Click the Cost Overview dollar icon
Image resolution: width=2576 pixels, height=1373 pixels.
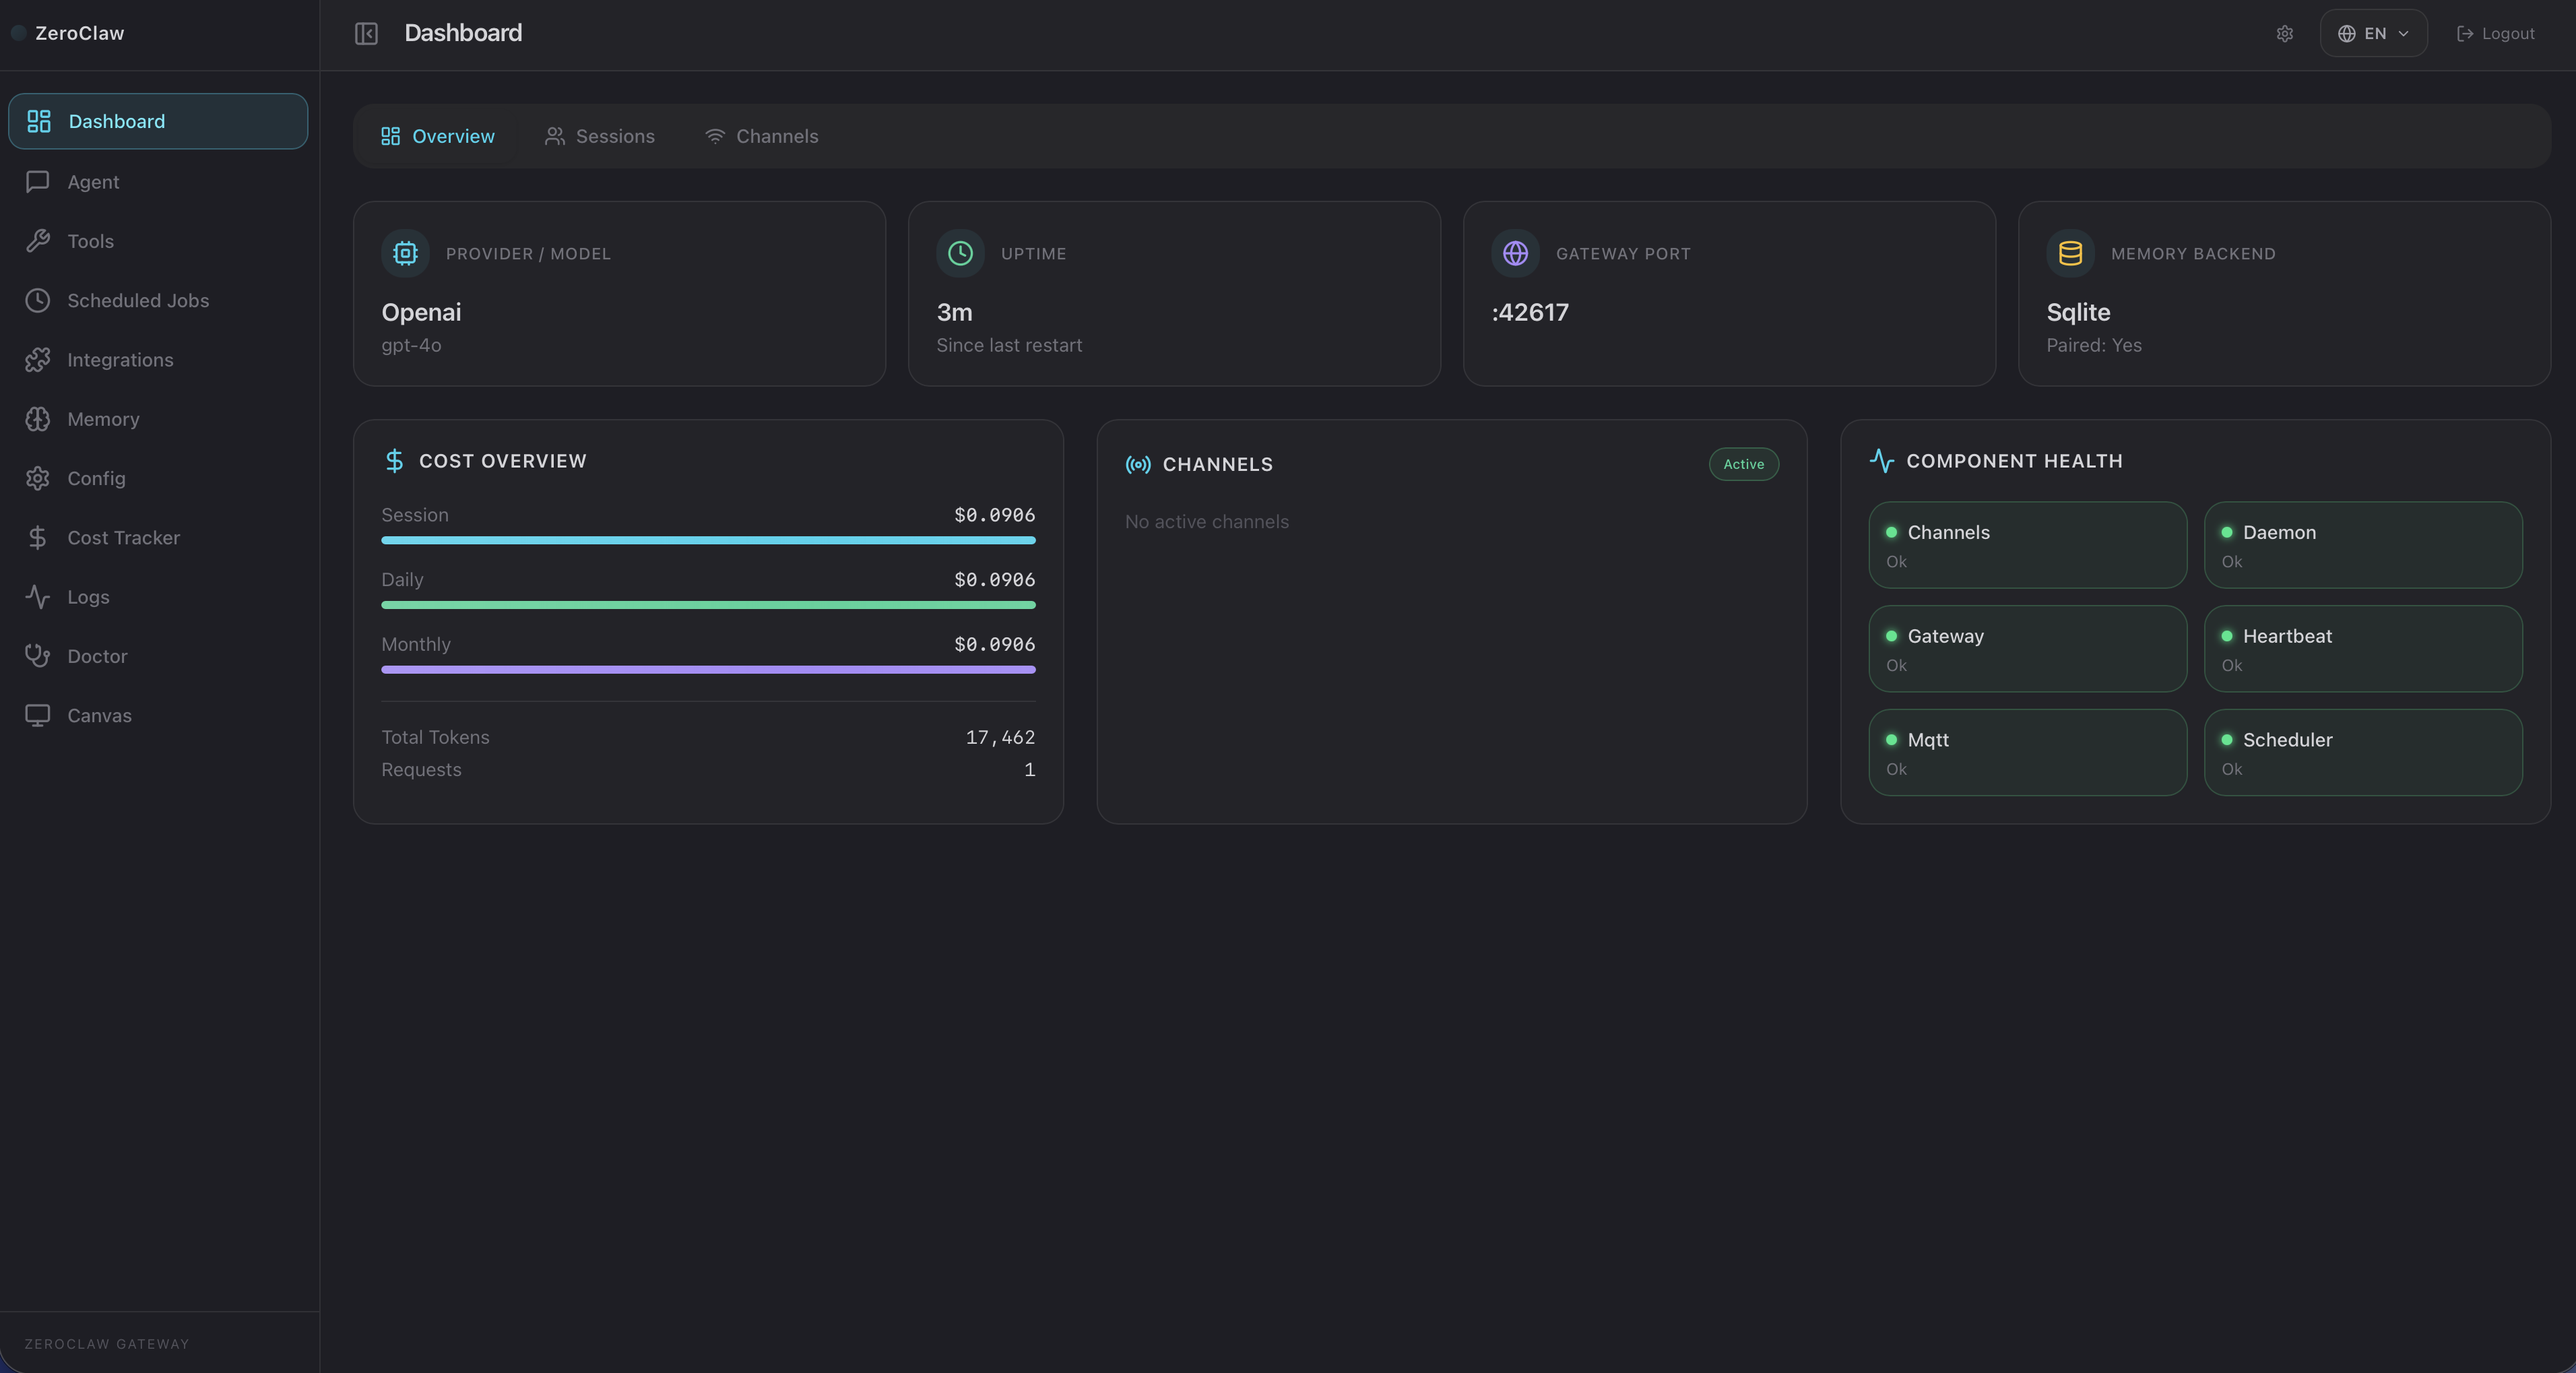click(394, 460)
